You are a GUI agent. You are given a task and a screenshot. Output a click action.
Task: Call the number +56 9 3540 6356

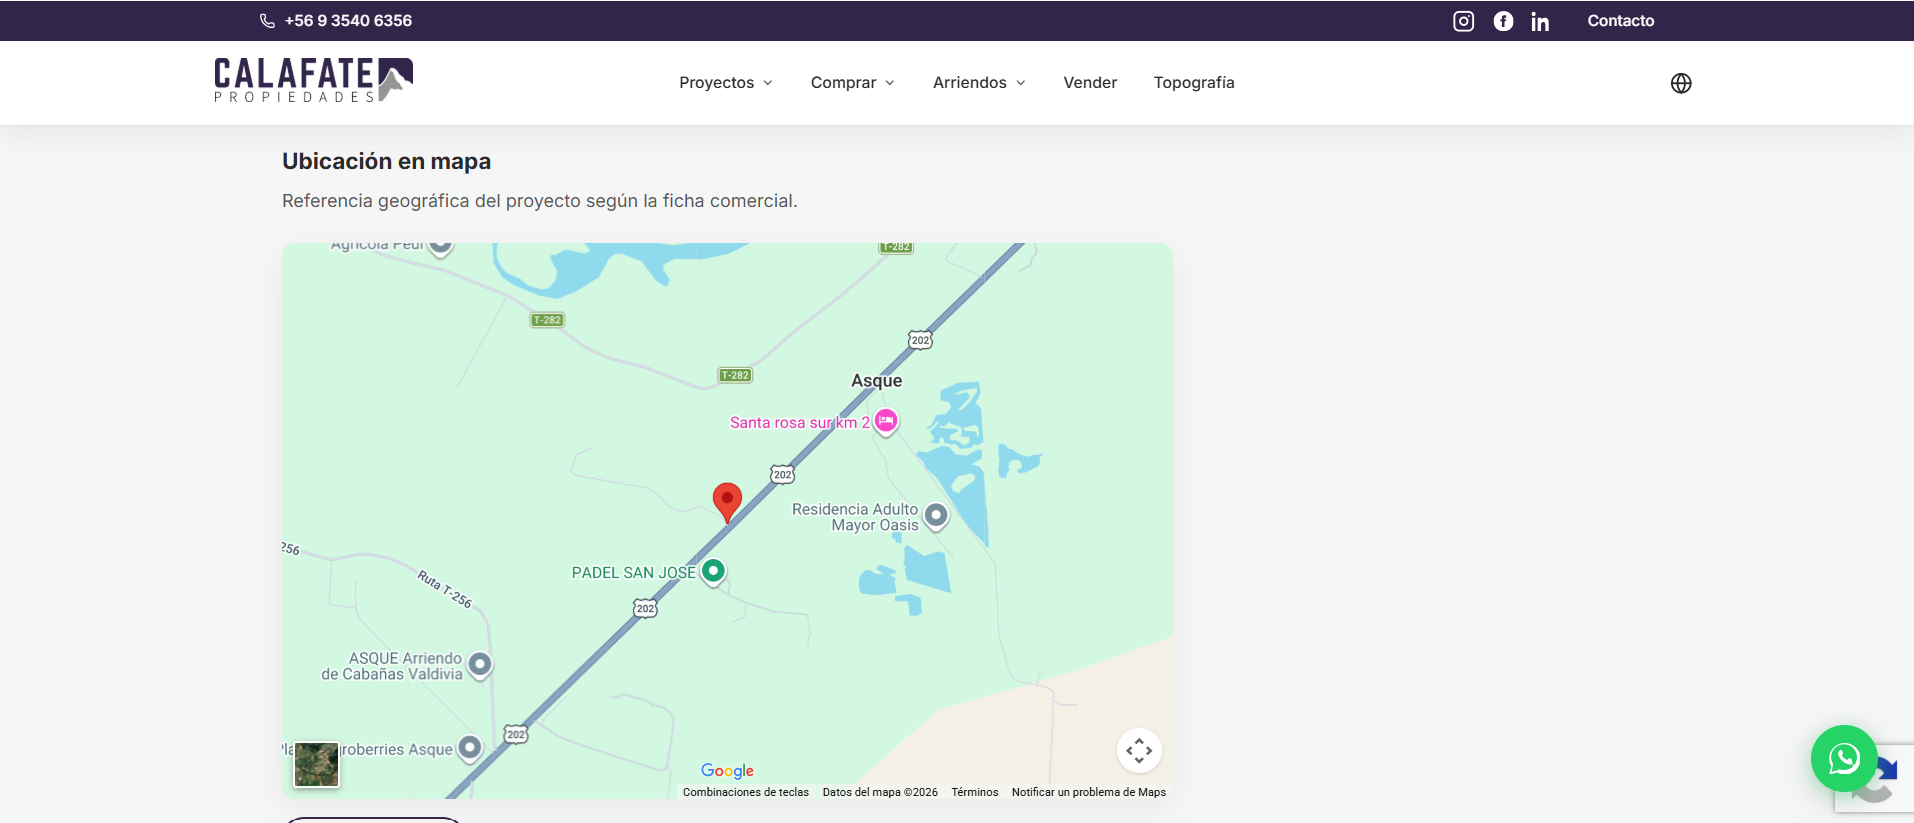pos(348,21)
